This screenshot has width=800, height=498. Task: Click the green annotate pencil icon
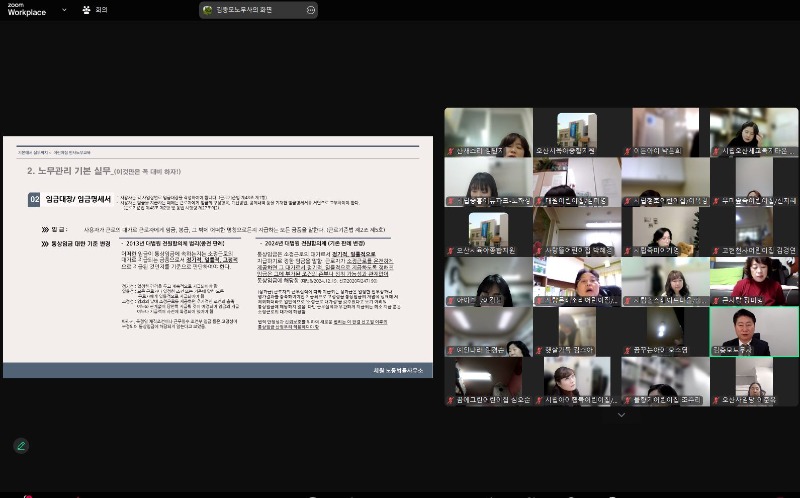coord(20,446)
